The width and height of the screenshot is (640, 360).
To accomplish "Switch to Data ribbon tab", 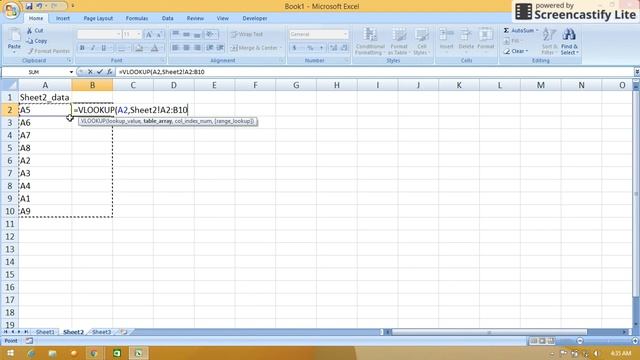I will click(x=167, y=18).
